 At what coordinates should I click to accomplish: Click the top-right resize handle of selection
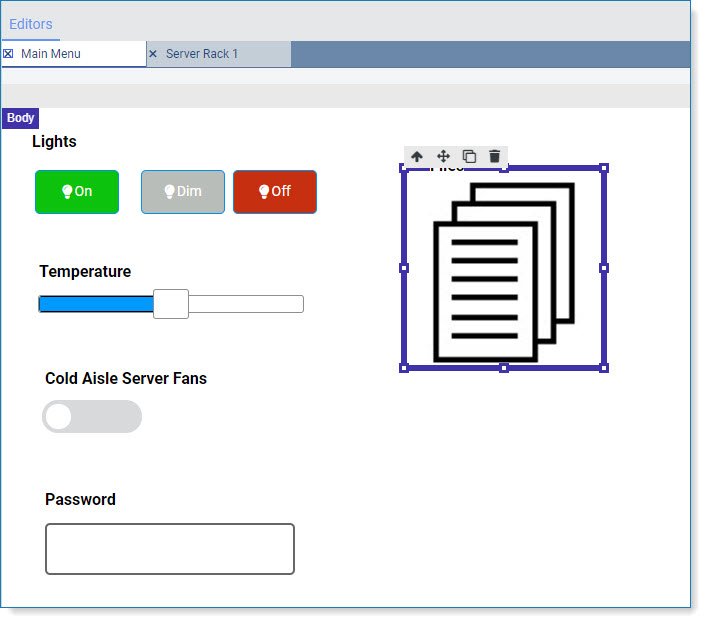604,168
